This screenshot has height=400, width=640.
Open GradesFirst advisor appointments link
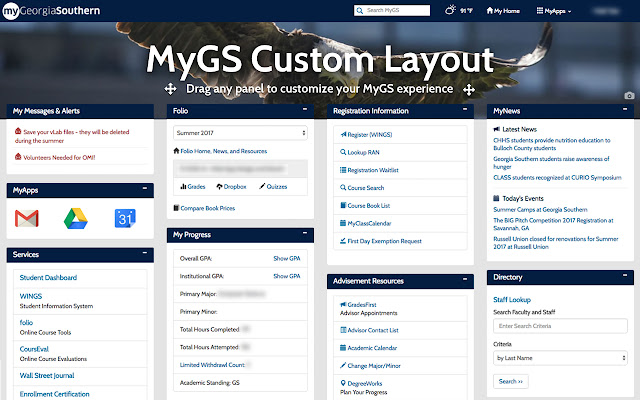click(x=358, y=304)
